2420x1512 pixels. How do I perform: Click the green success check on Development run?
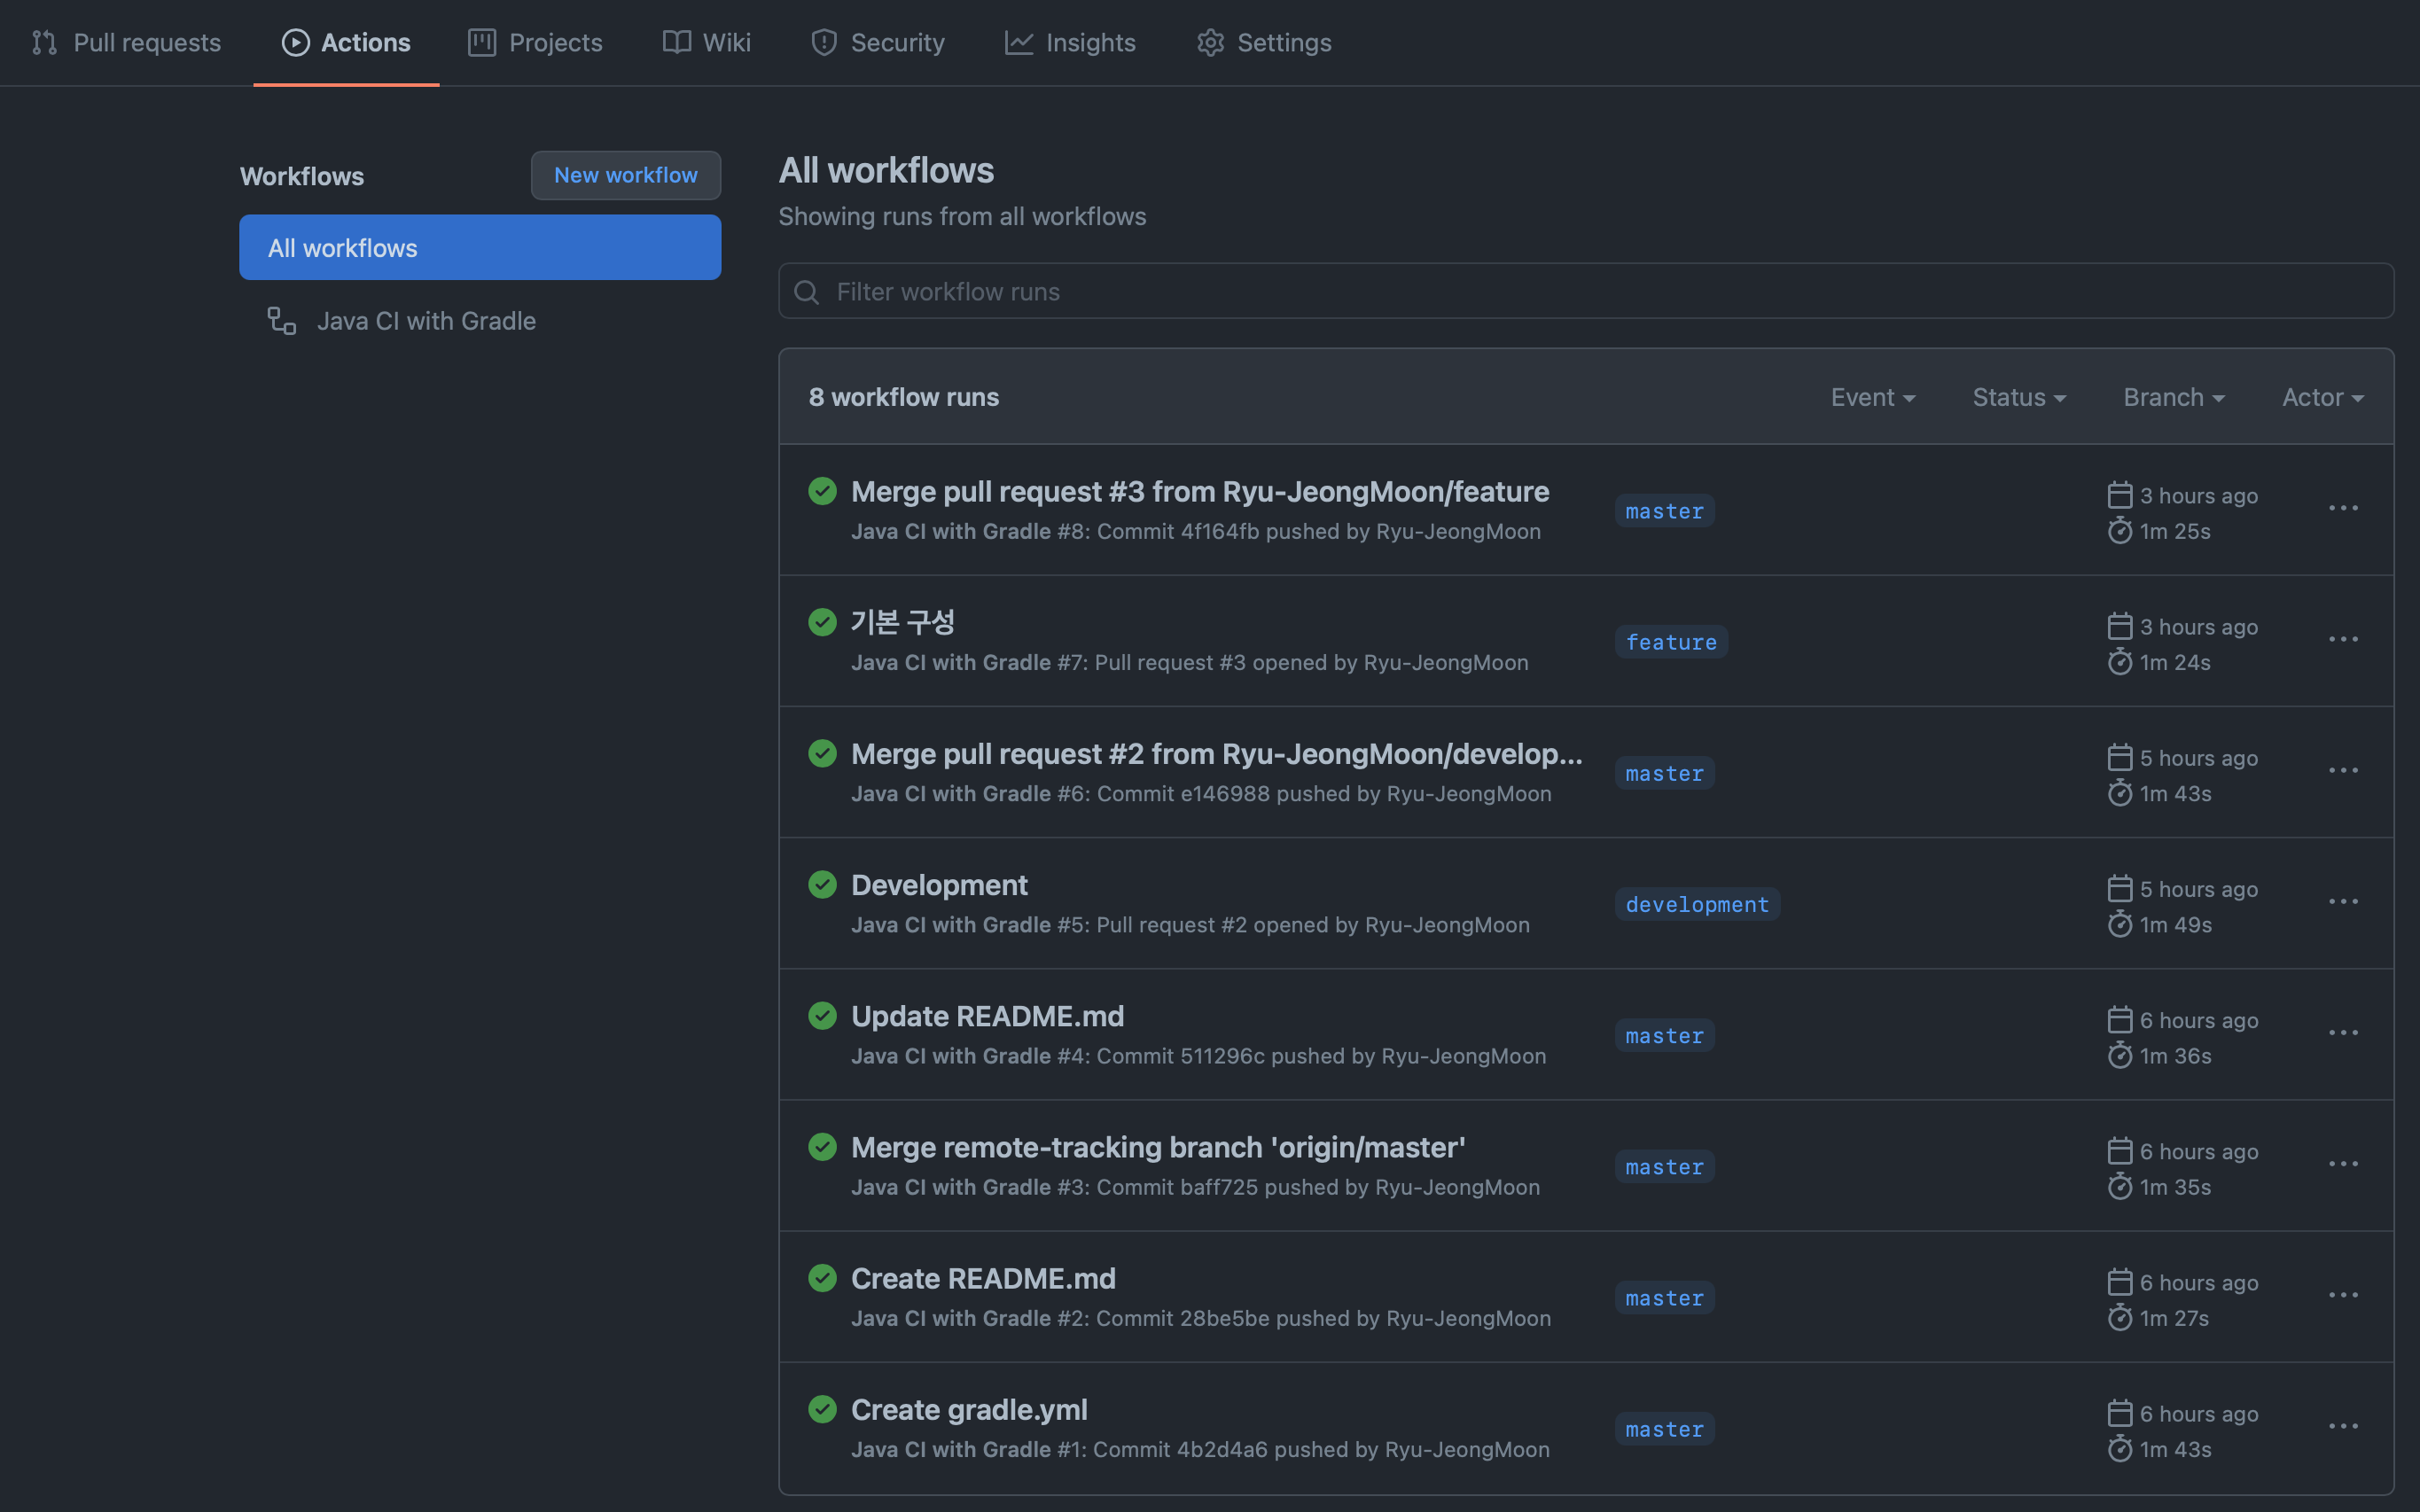tap(822, 885)
